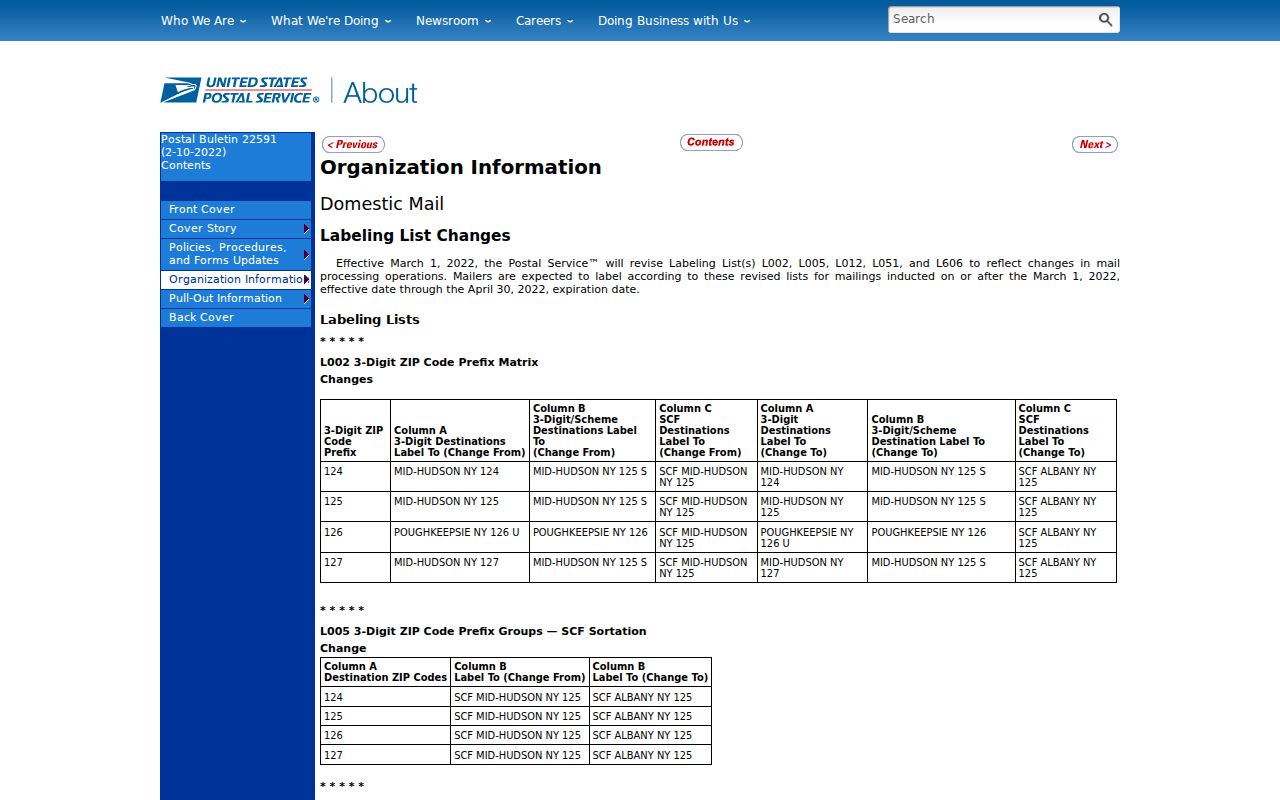Go to the Next page
Image resolution: width=1280 pixels, height=800 pixels.
coord(1095,144)
